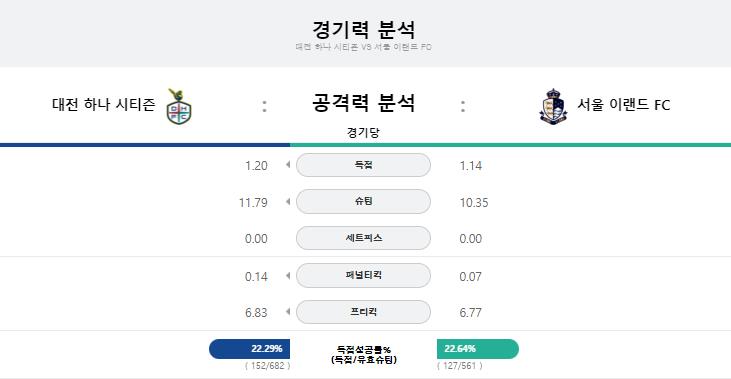Click the Seoul E-Land FC team crest
The image size is (731, 379).
point(553,106)
